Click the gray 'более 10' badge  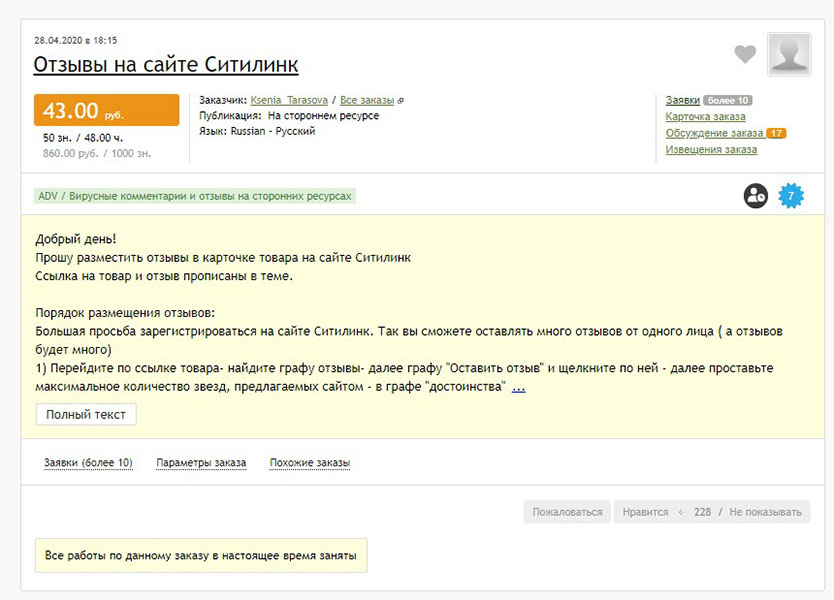pyautogui.click(x=727, y=101)
